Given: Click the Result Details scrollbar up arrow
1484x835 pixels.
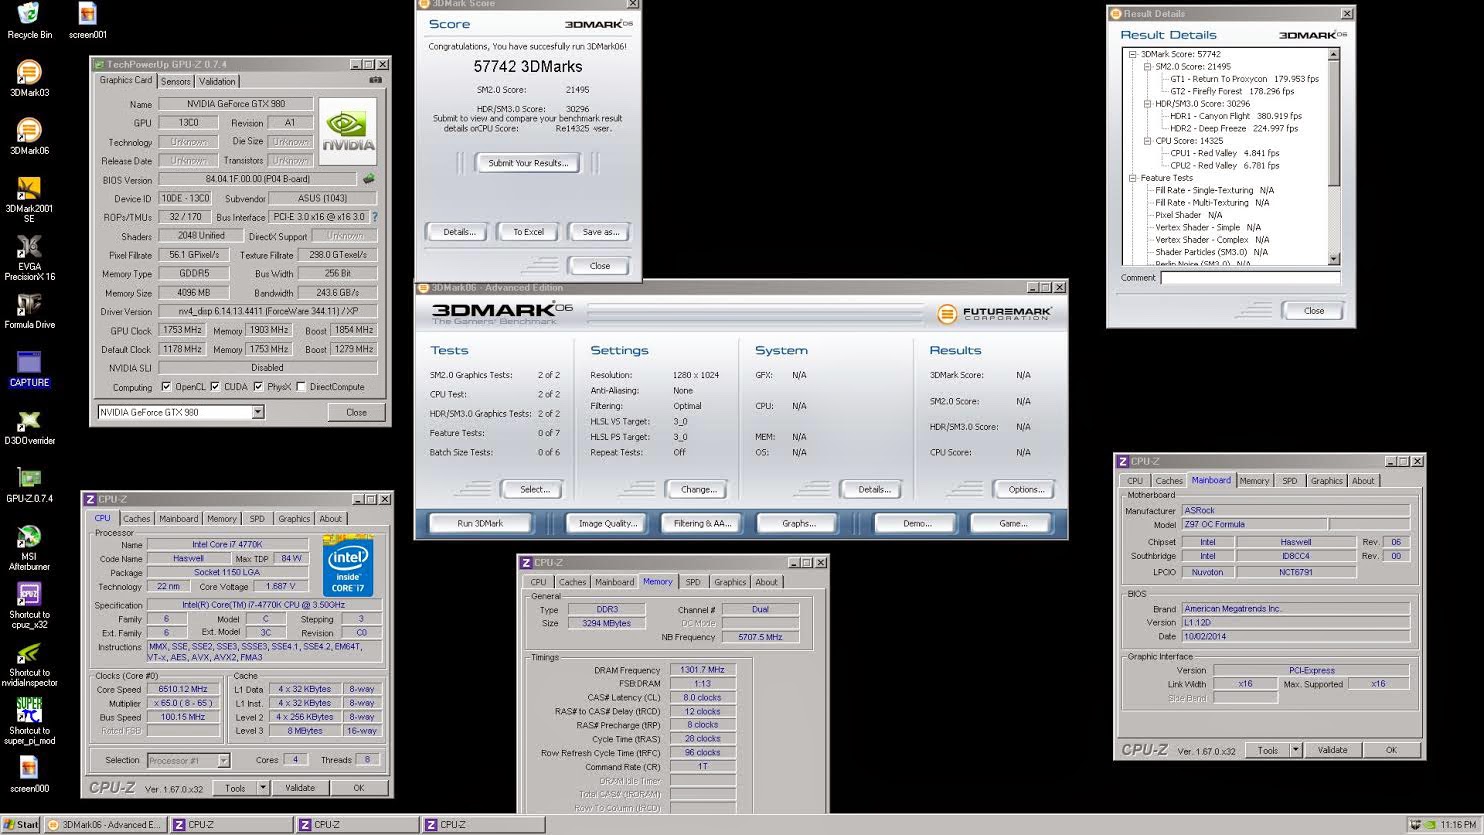Looking at the screenshot, I should click(1334, 54).
